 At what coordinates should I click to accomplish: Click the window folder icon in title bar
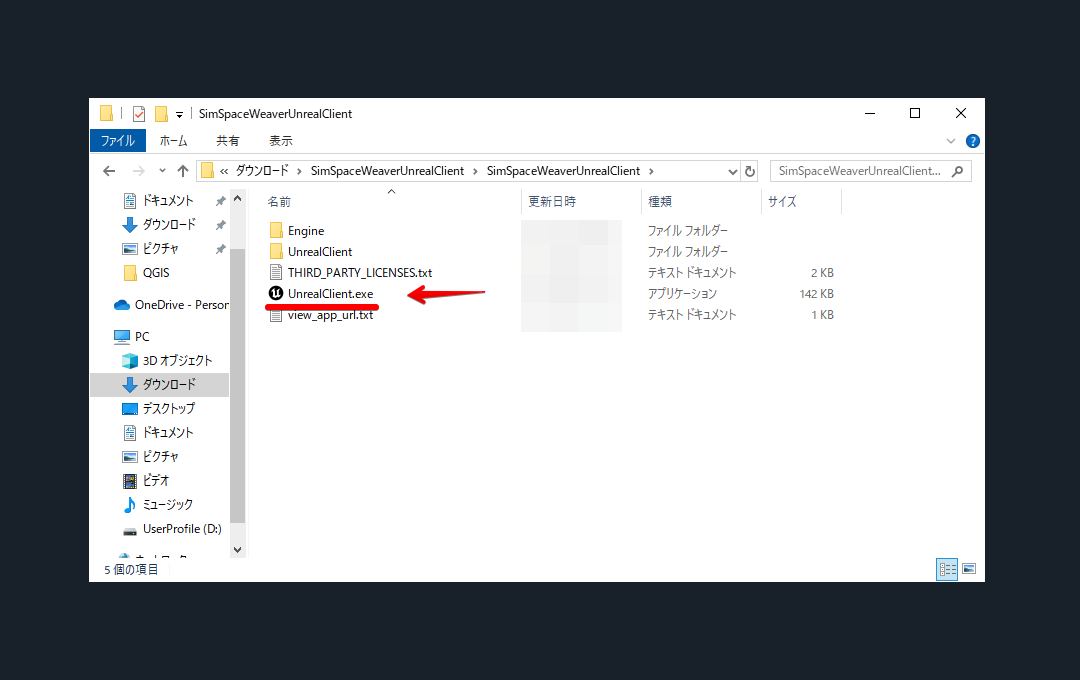(x=106, y=113)
